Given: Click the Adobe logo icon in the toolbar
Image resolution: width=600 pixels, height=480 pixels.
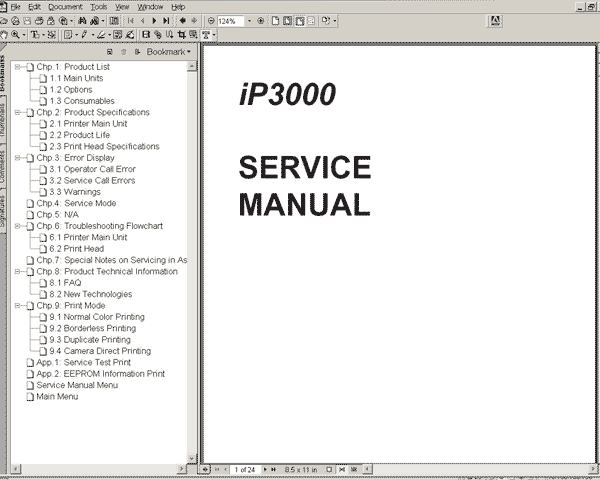Looking at the screenshot, I should pyautogui.click(x=496, y=21).
